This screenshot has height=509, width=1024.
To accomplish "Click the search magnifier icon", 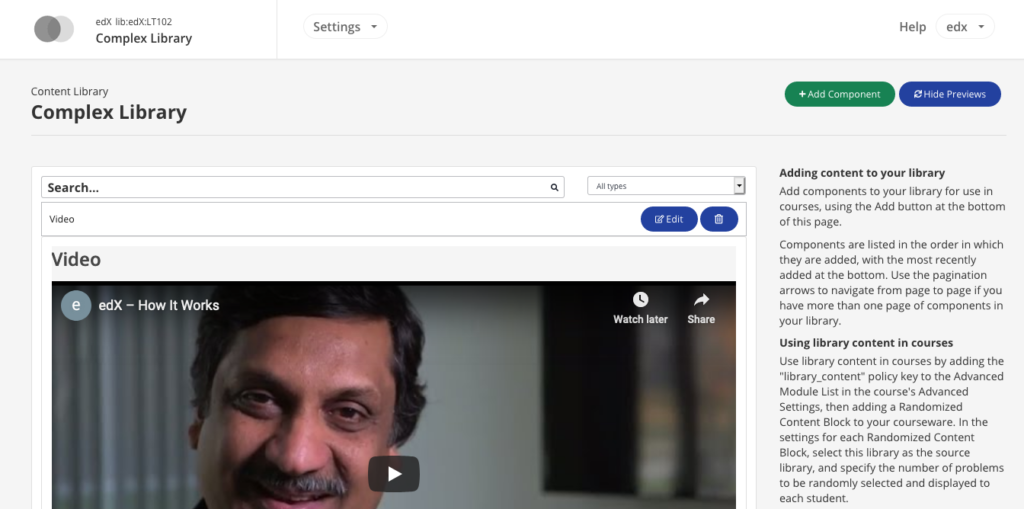I will [554, 188].
